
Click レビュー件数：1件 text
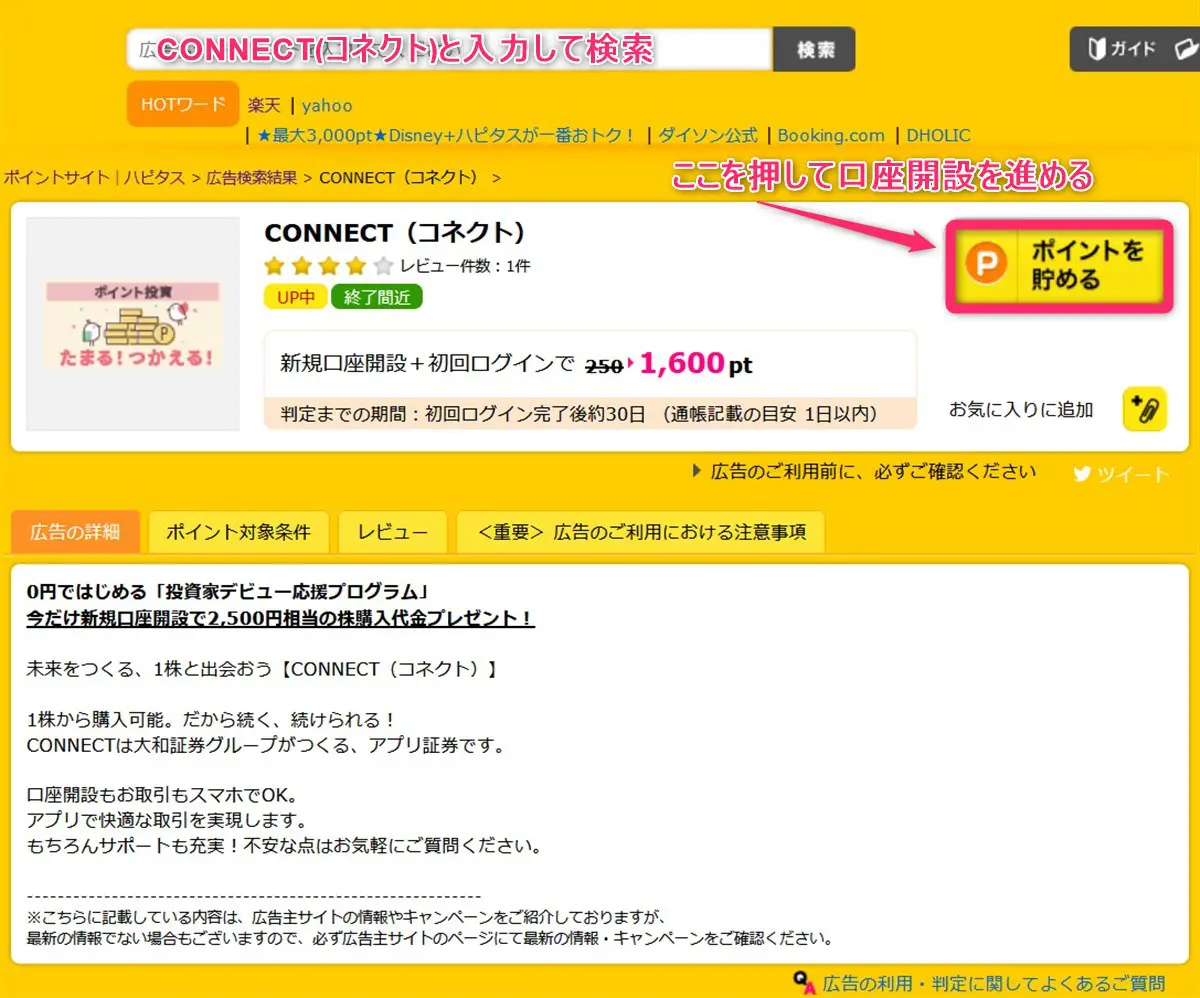tap(465, 266)
